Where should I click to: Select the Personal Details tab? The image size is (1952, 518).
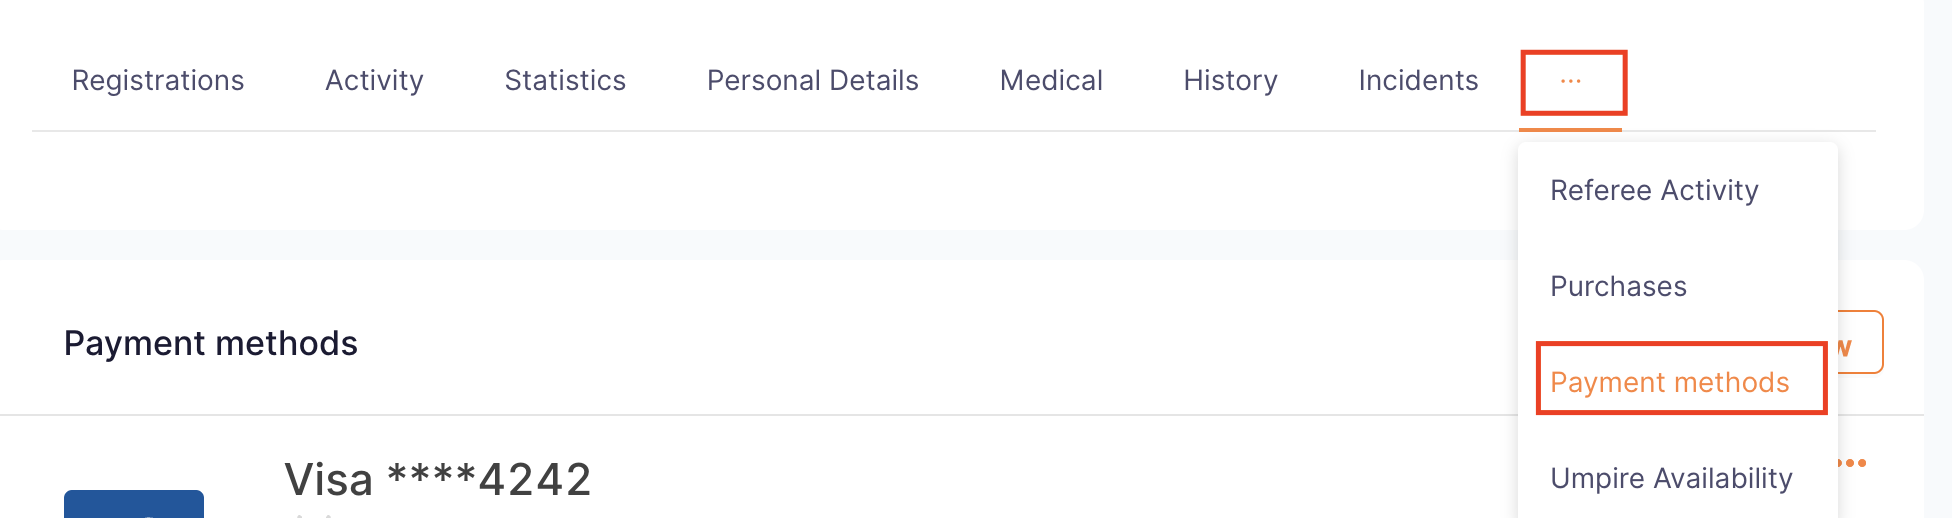(813, 81)
